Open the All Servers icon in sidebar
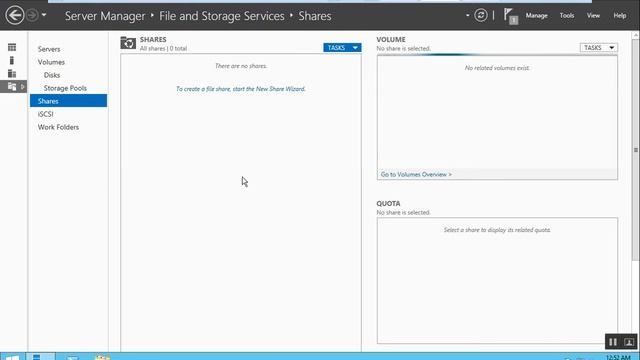This screenshot has width=640, height=360. (12, 73)
